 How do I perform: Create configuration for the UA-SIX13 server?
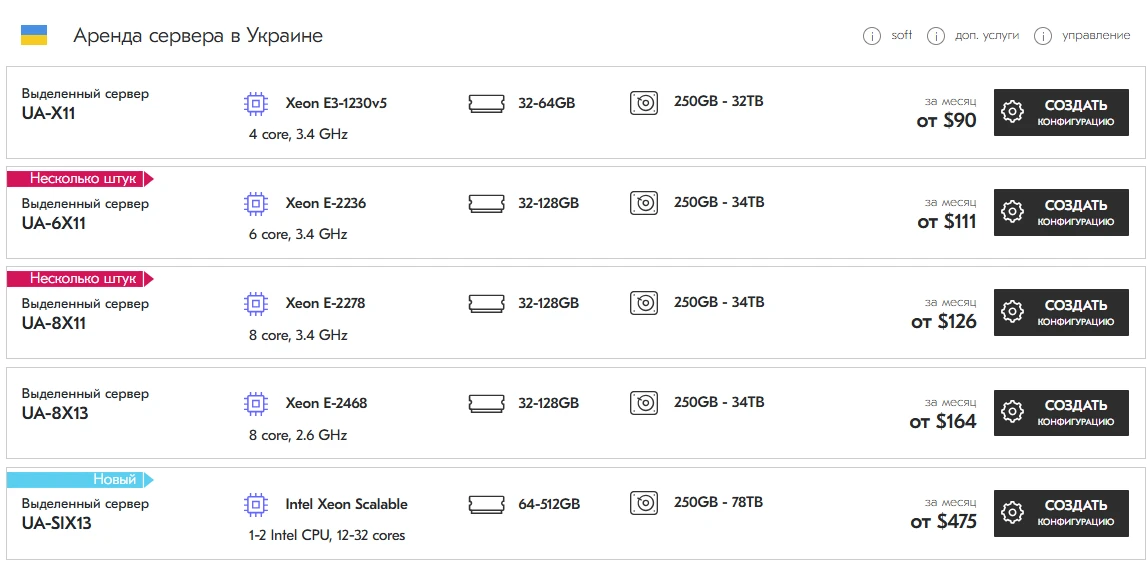1068,512
